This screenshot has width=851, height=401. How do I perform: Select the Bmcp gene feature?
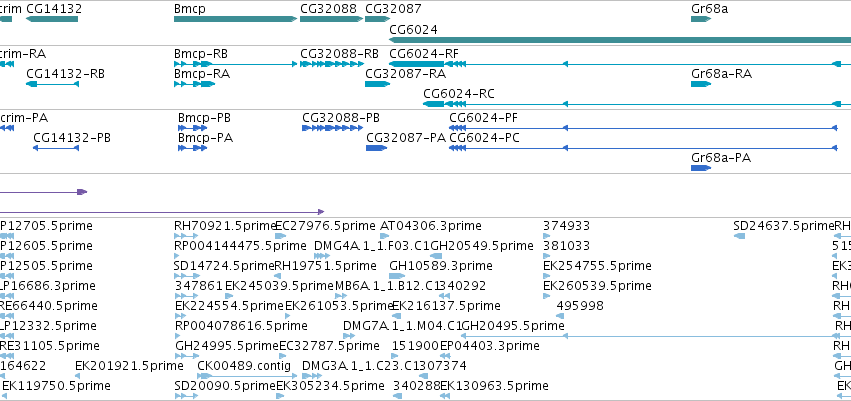[236, 19]
